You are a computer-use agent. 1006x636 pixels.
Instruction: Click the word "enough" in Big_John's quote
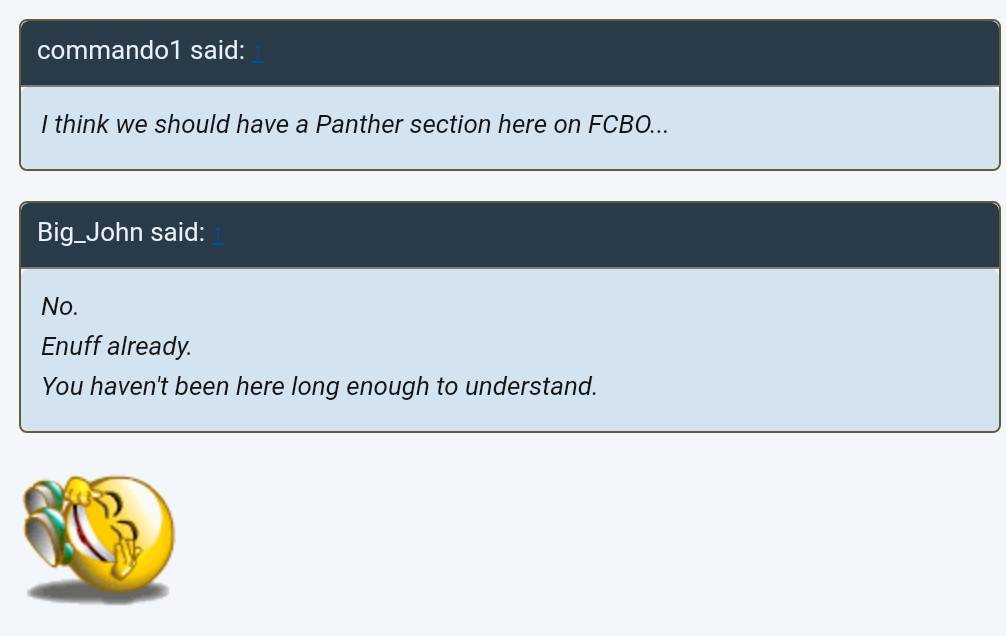point(387,386)
